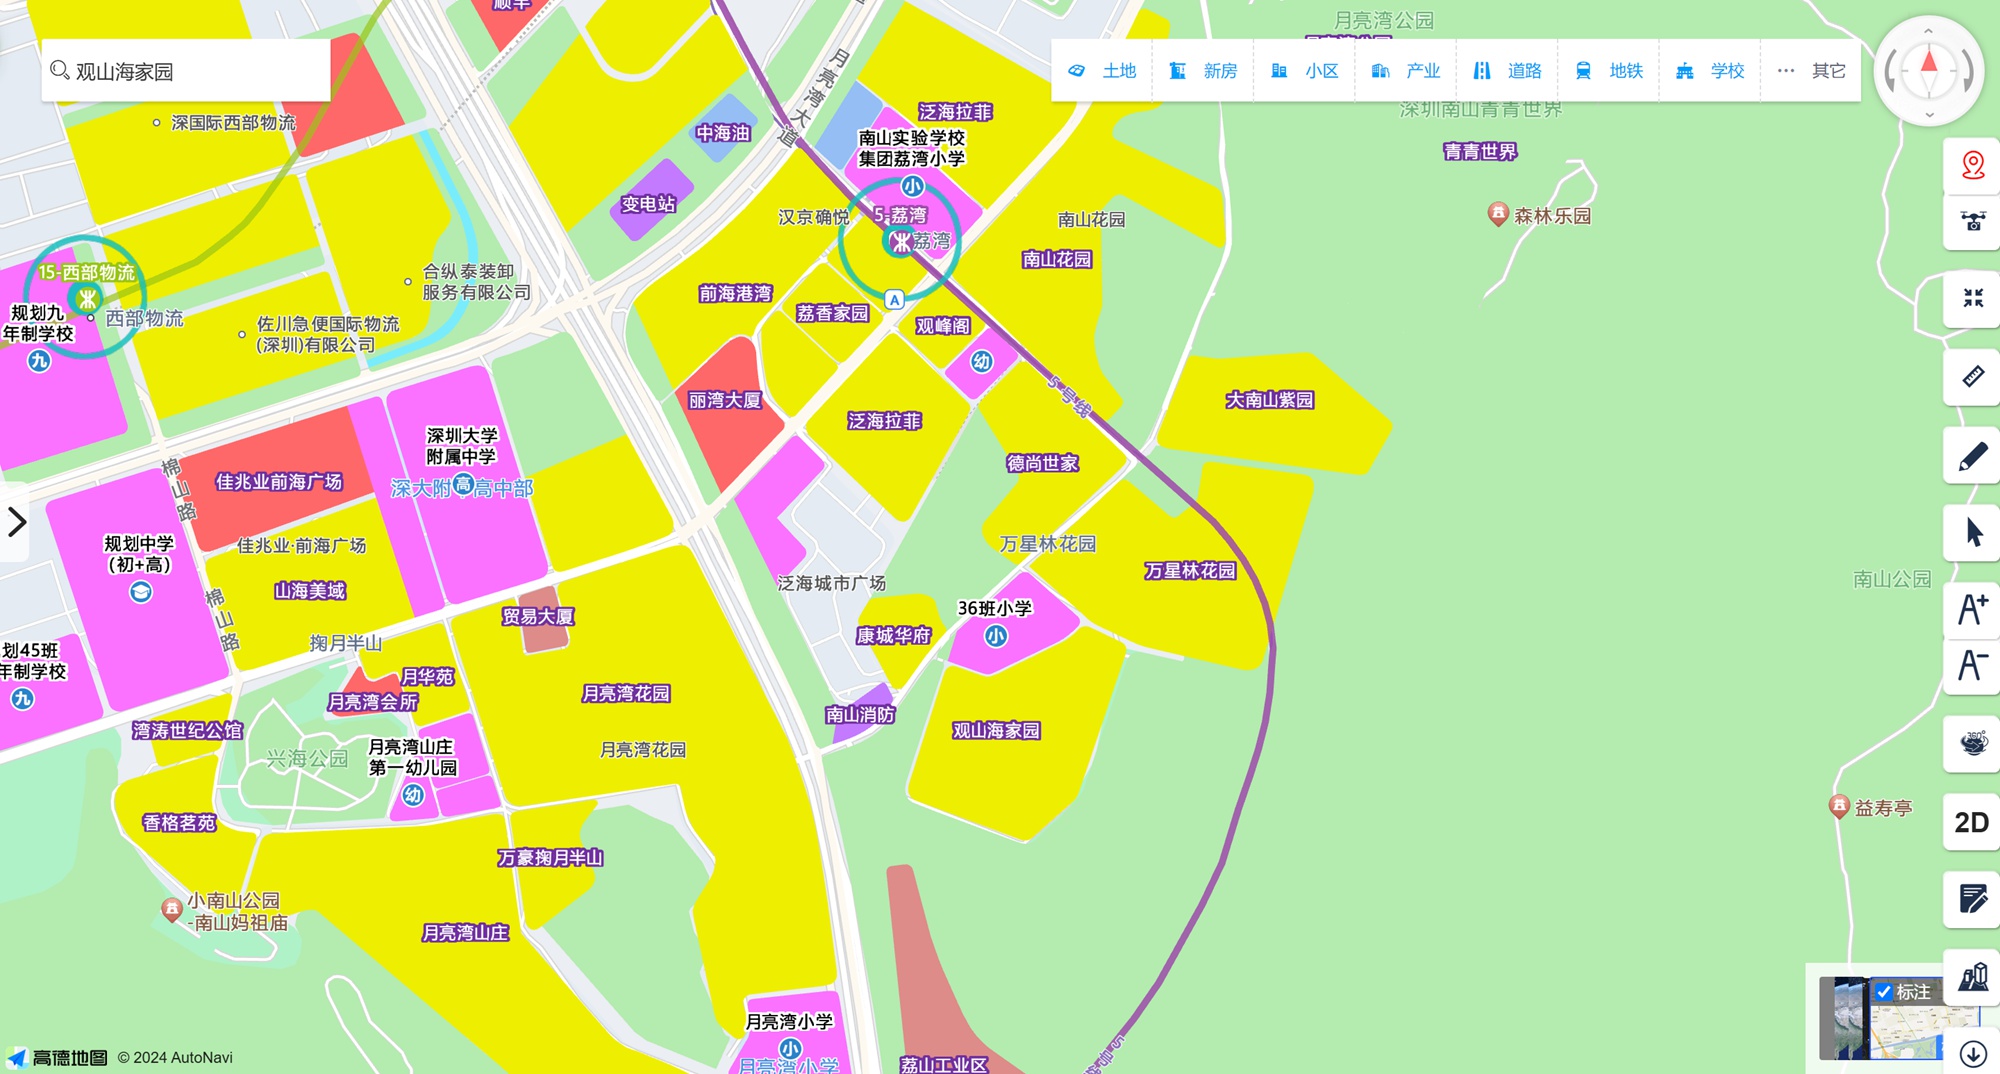Open the notes editing tool

tap(1972, 899)
